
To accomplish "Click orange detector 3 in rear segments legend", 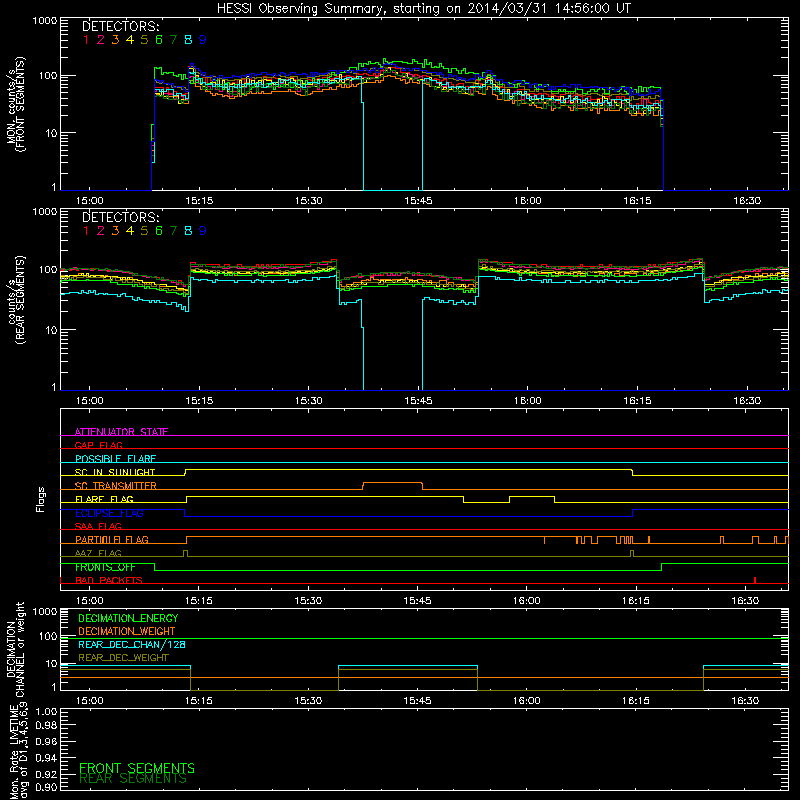I will click(x=115, y=231).
